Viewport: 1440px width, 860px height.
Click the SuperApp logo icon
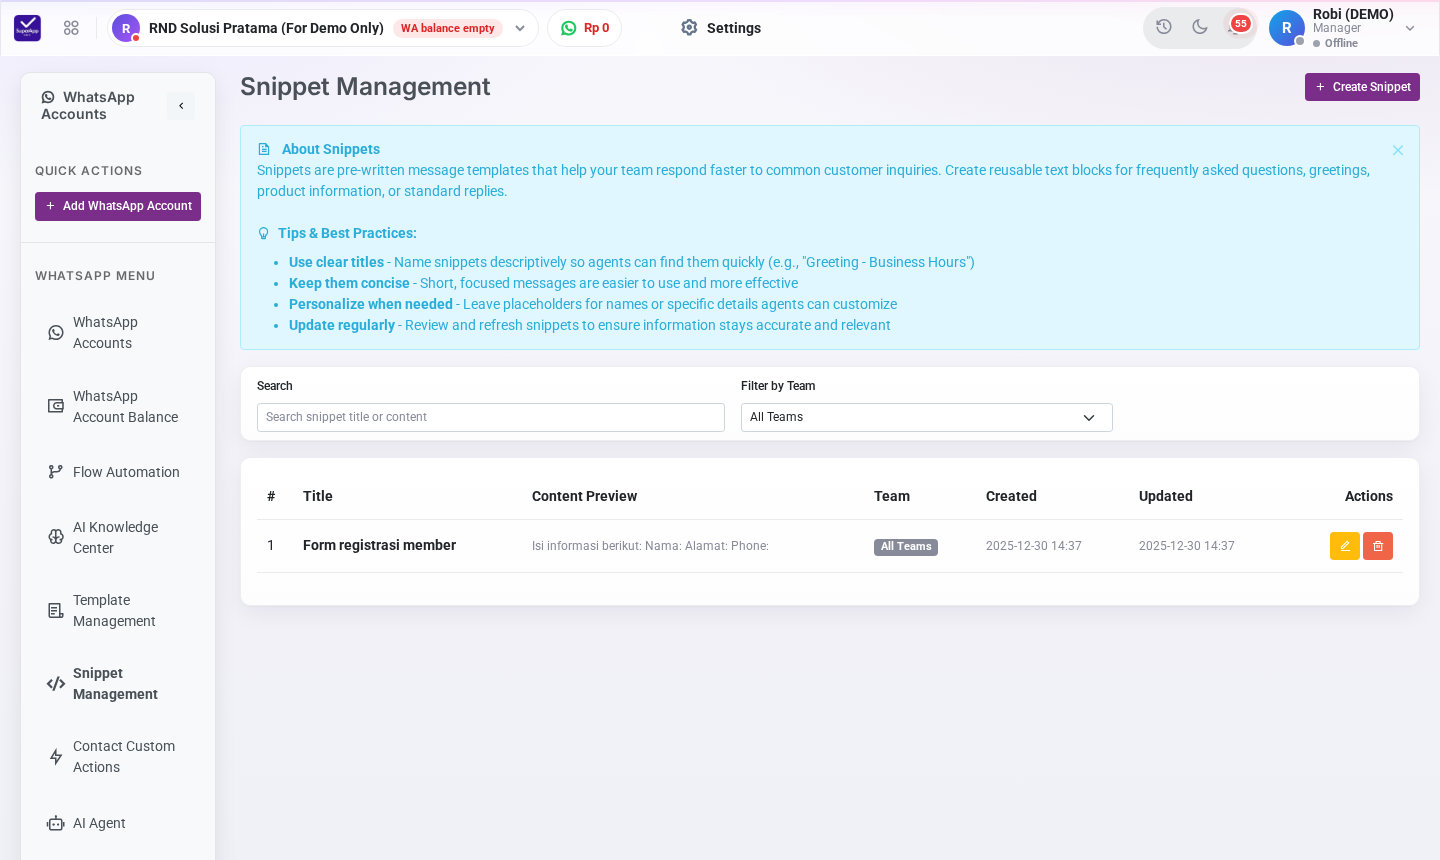coord(28,28)
